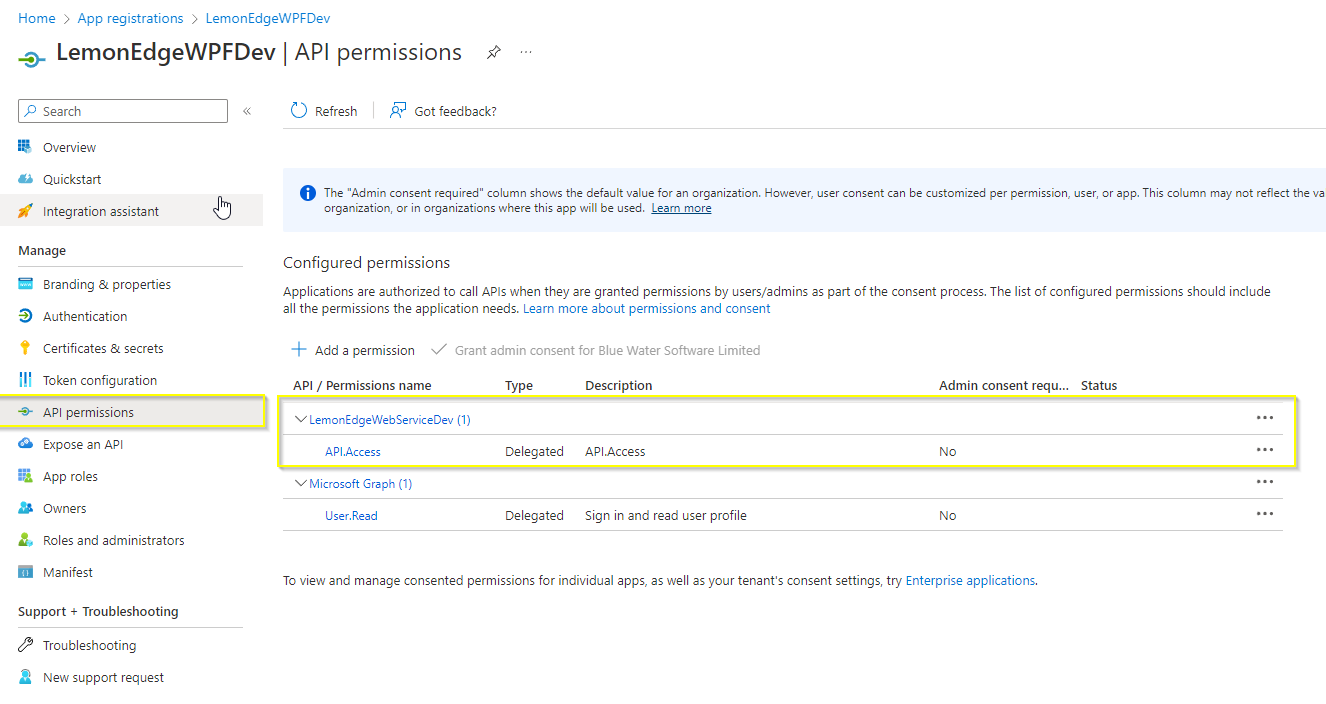Click the Admin consent required column header

point(1004,385)
